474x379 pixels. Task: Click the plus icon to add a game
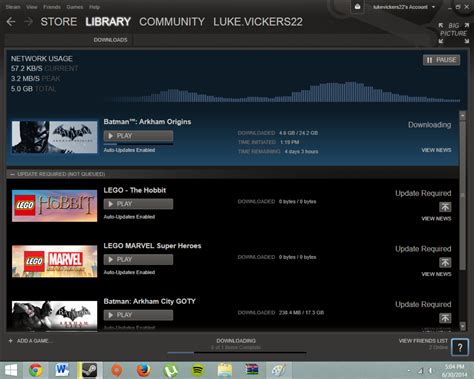click(10, 341)
